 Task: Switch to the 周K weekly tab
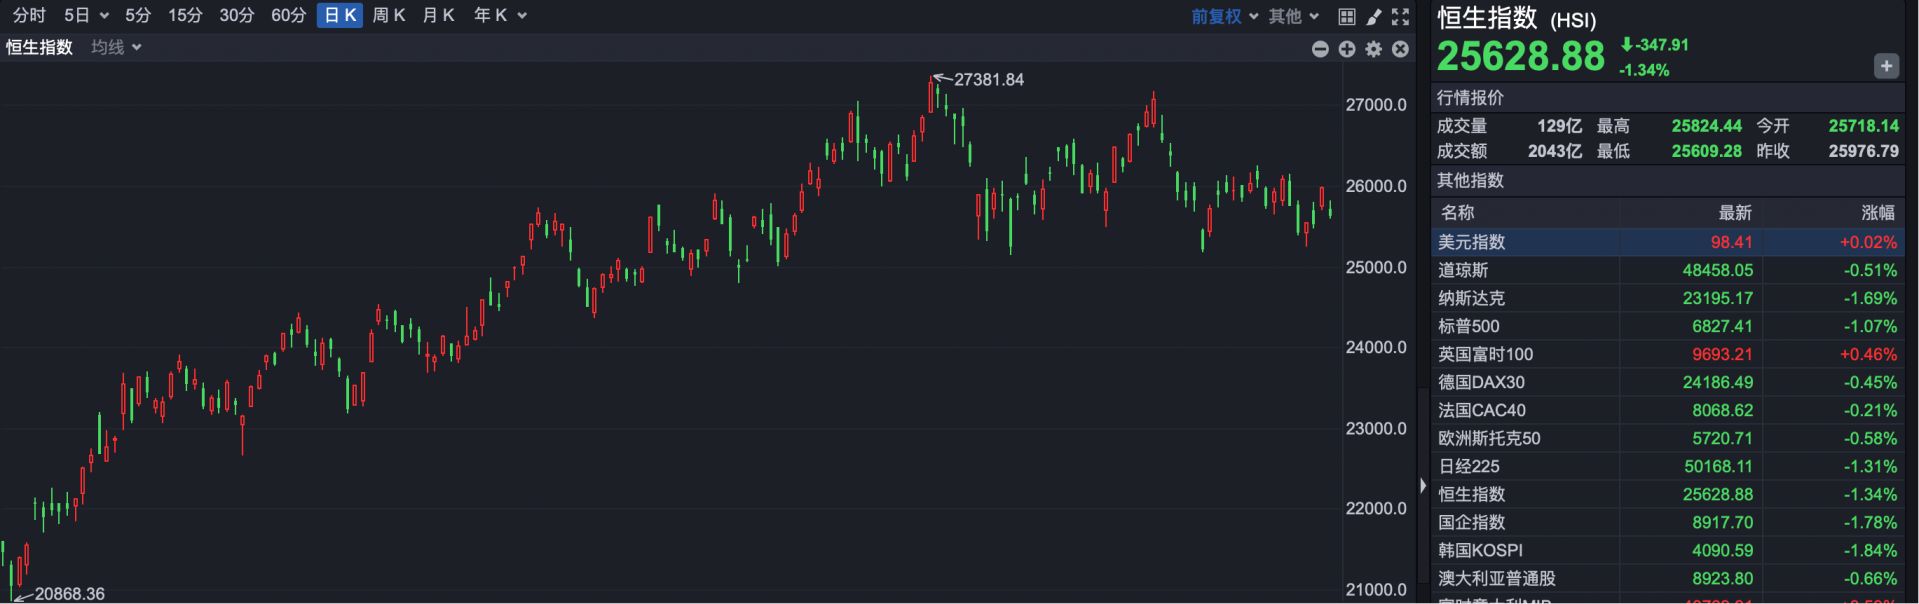(x=389, y=15)
